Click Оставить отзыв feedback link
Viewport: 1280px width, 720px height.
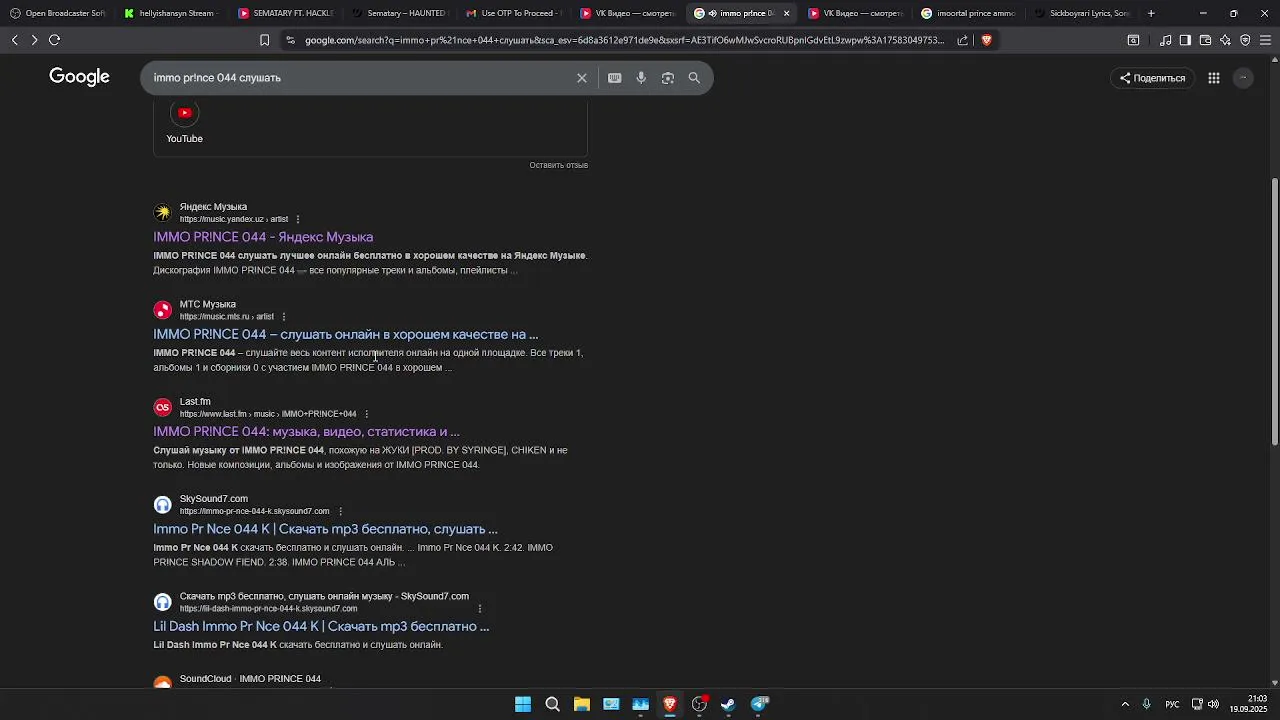[x=558, y=165]
